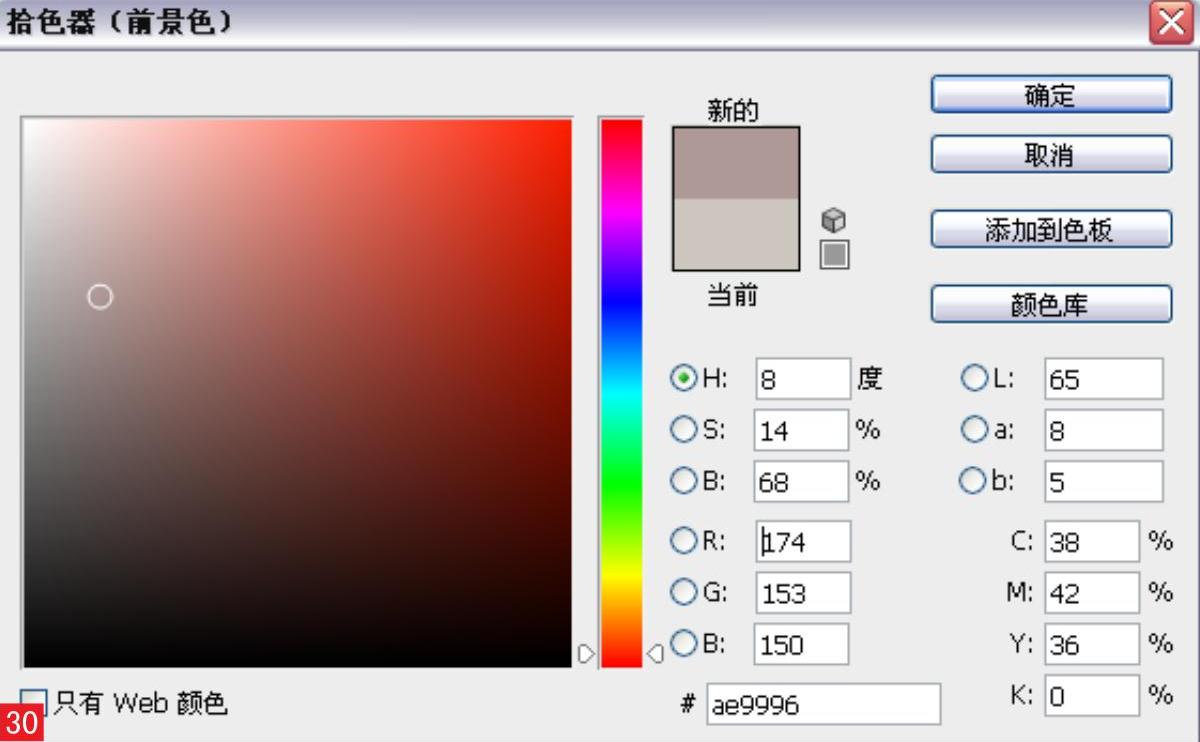
Task: Select the Lab b radio button
Action: coord(974,481)
